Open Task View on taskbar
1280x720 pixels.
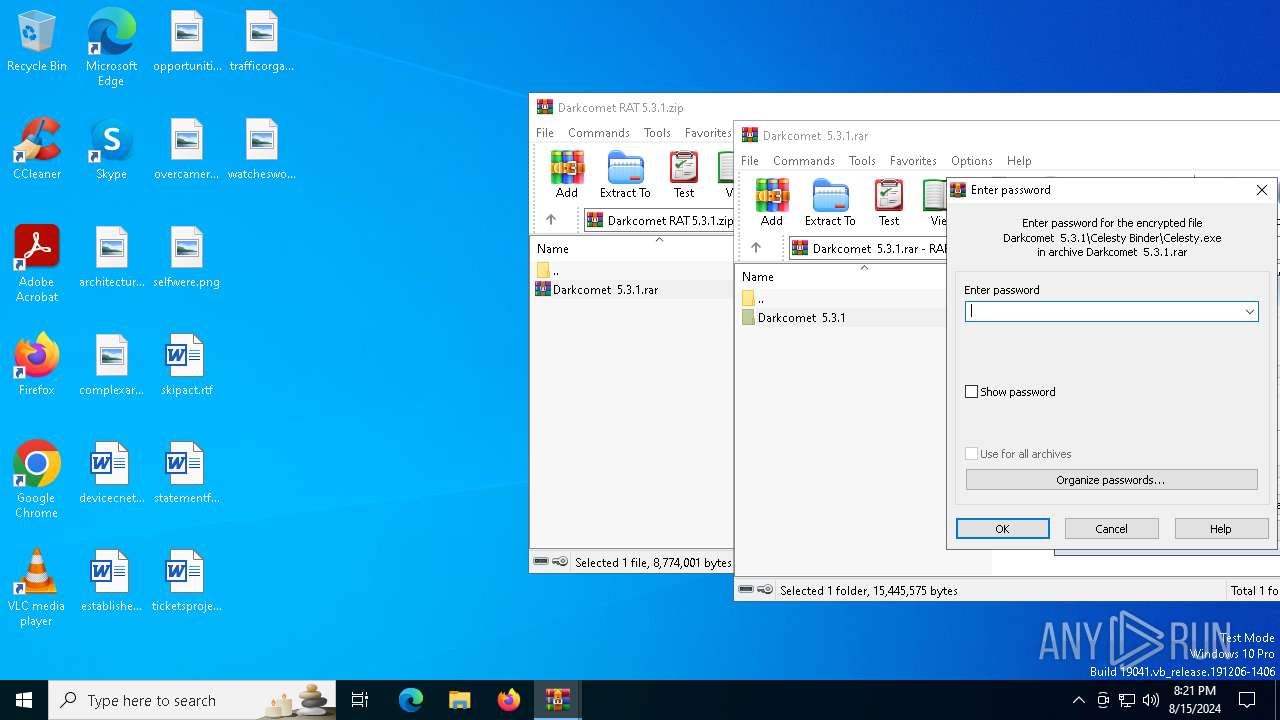click(x=360, y=700)
